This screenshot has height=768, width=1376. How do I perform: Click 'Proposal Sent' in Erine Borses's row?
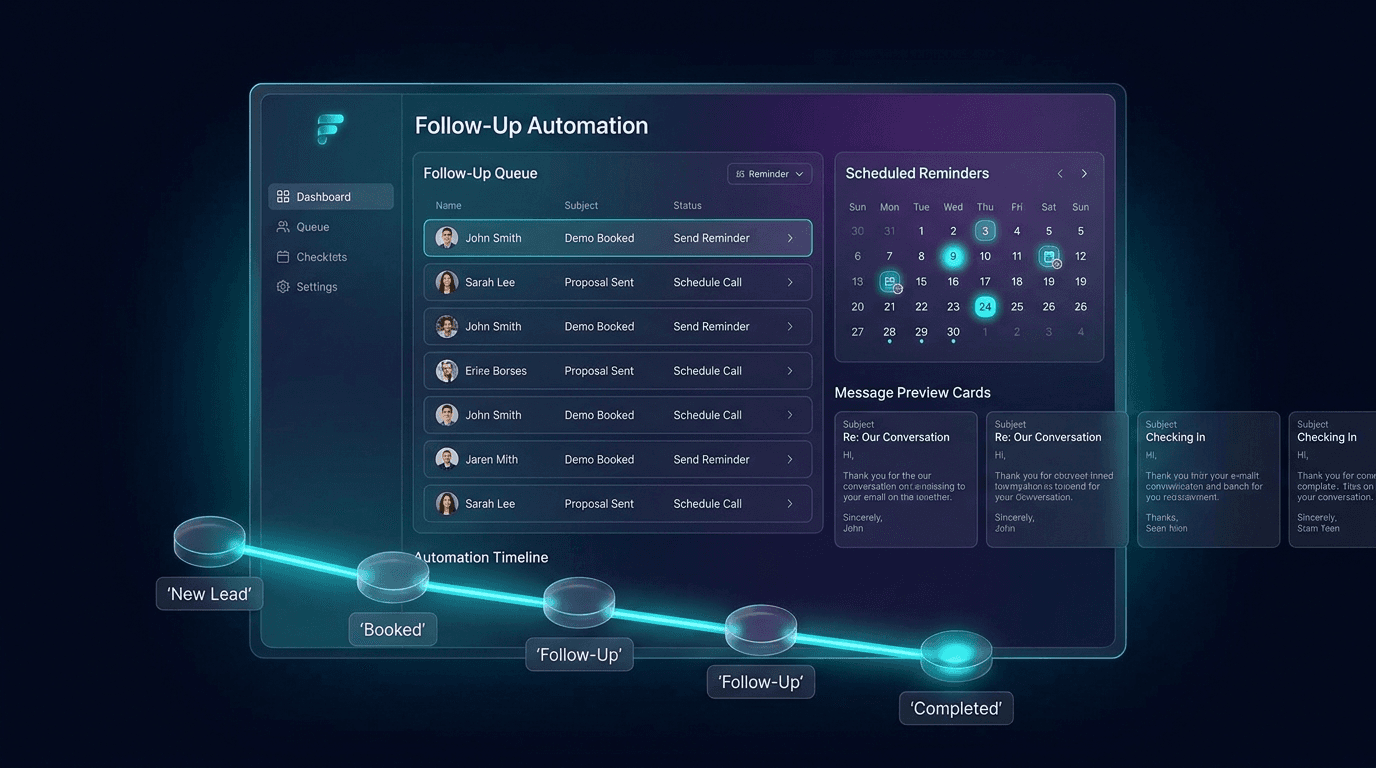pyautogui.click(x=599, y=371)
